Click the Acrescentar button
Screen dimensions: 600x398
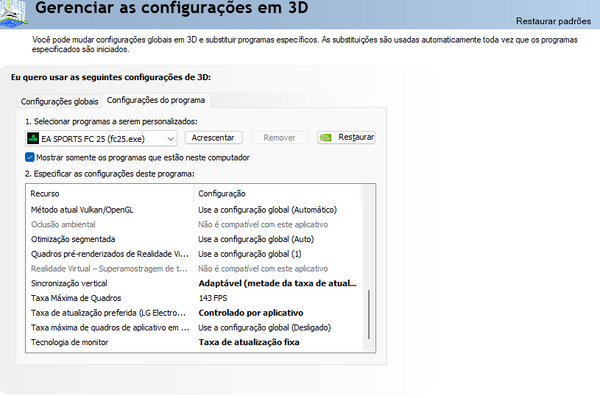pyautogui.click(x=214, y=138)
